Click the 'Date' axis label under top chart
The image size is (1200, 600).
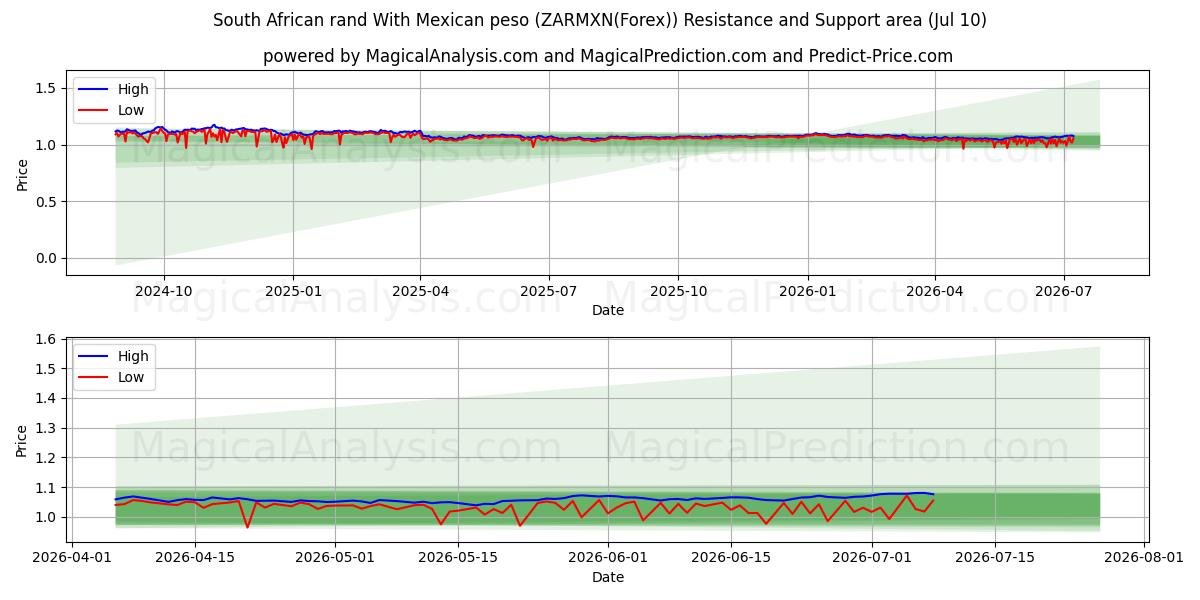[x=608, y=310]
